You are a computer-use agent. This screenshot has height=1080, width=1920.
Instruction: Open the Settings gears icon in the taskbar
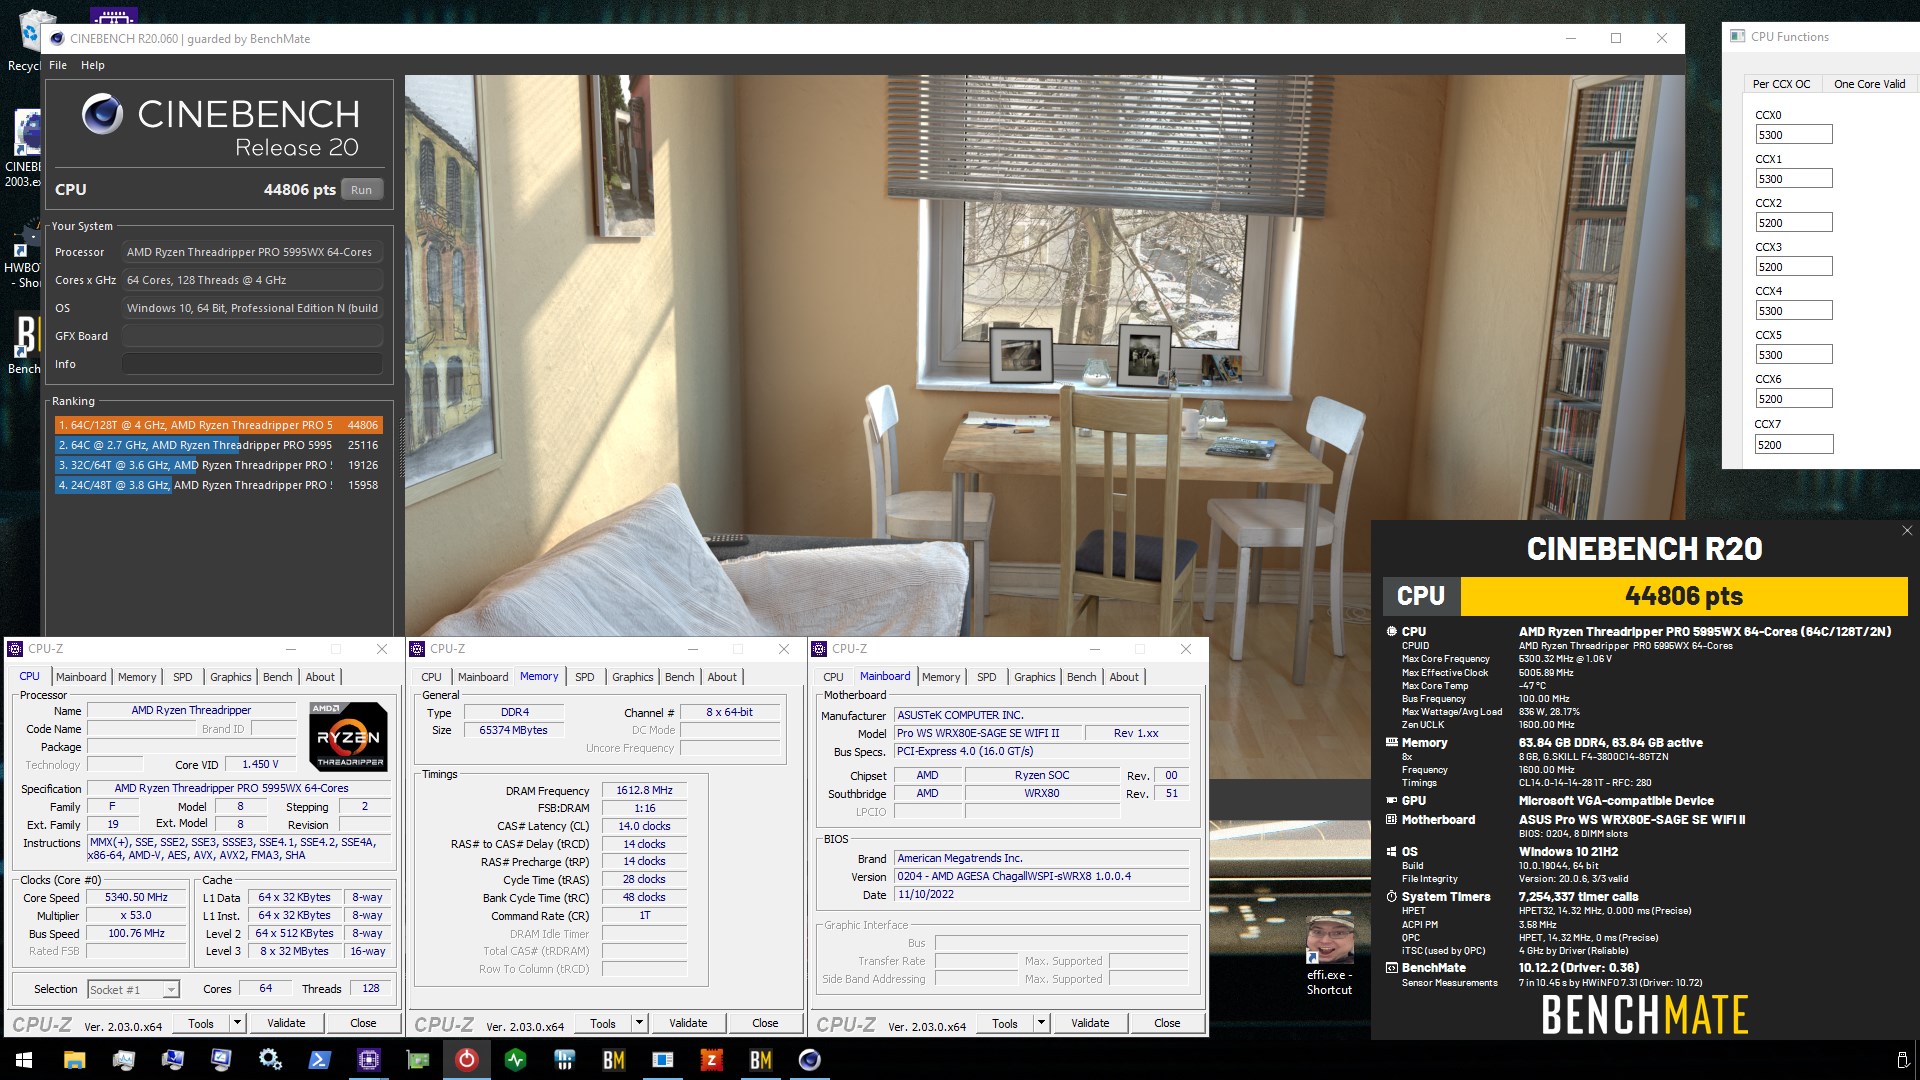tap(270, 1059)
